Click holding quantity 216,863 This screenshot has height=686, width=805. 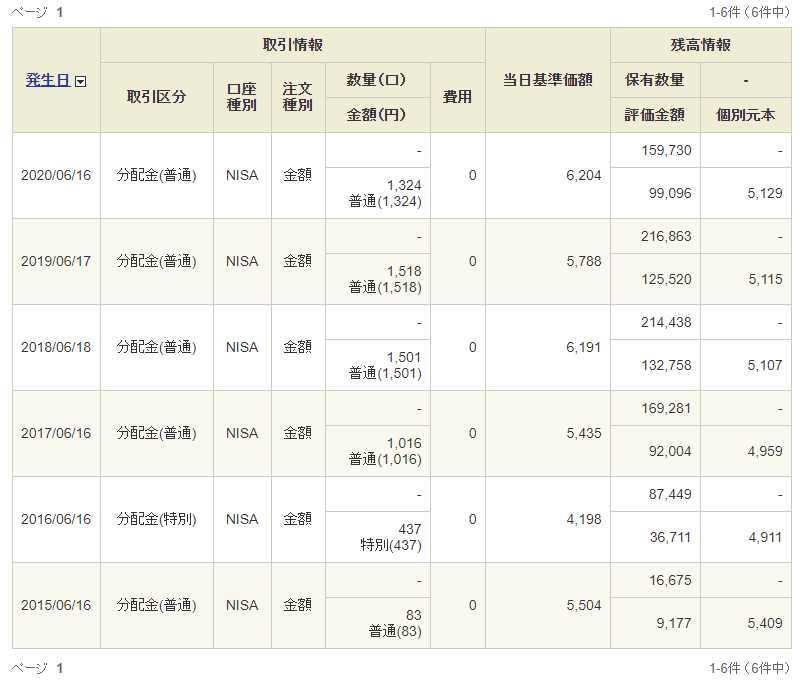(666, 236)
